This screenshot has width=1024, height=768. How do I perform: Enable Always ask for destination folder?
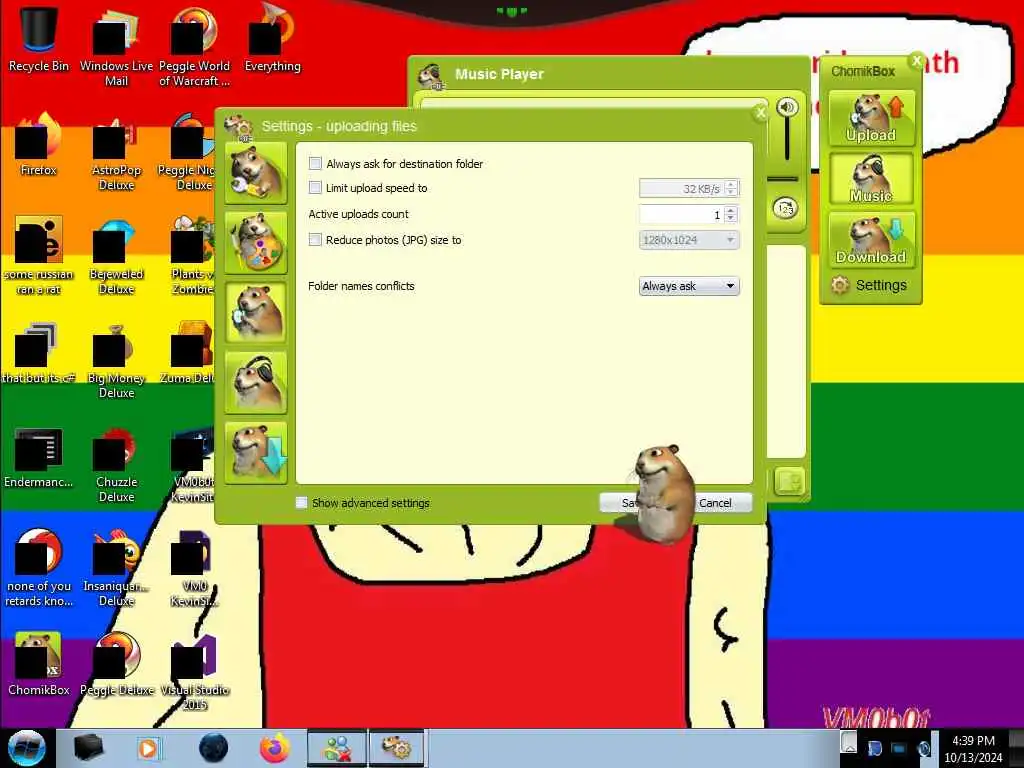tap(315, 163)
